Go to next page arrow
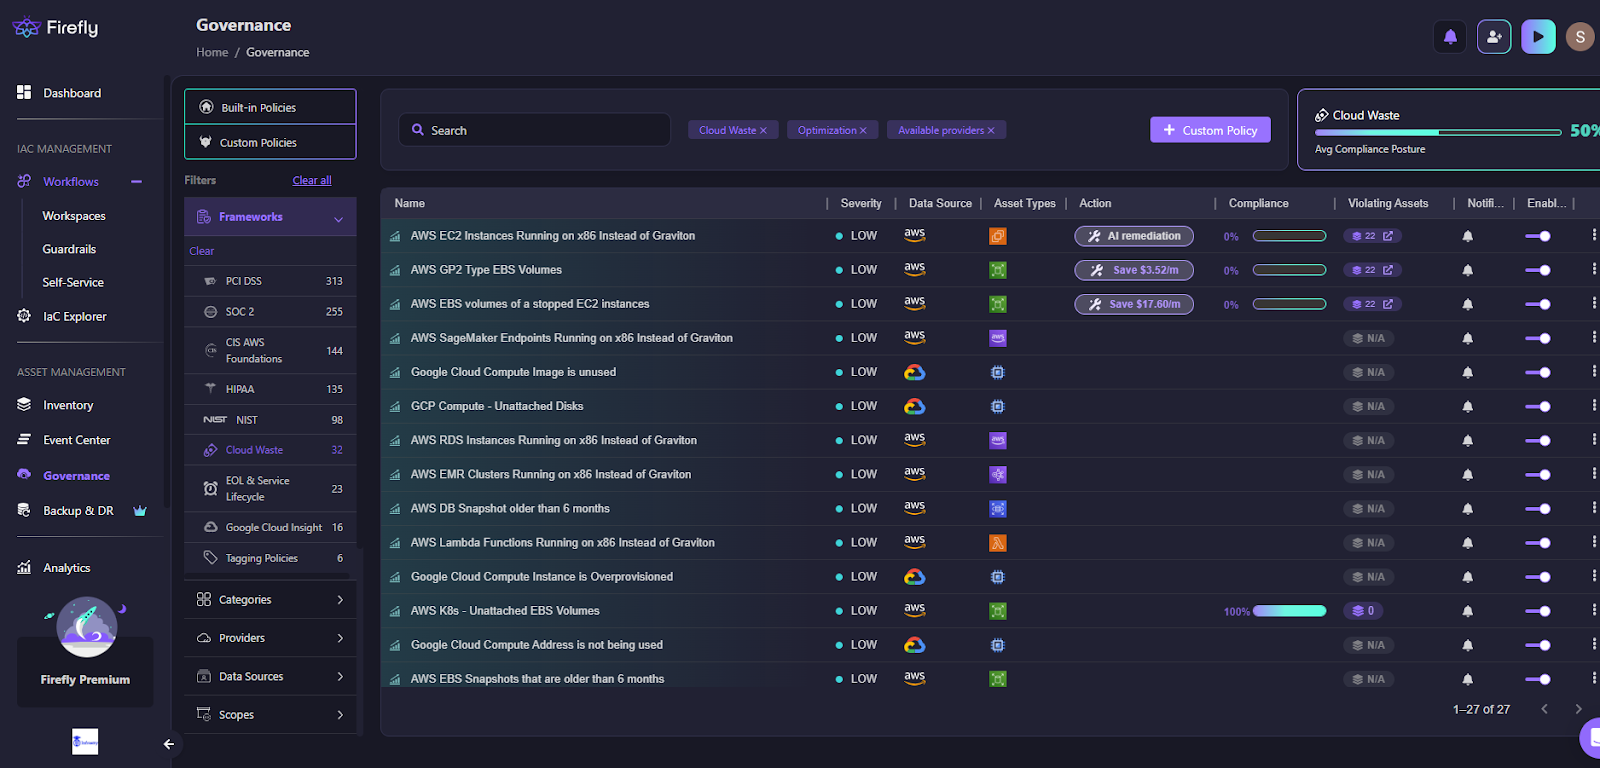Viewport: 1600px width, 768px height. [1578, 709]
